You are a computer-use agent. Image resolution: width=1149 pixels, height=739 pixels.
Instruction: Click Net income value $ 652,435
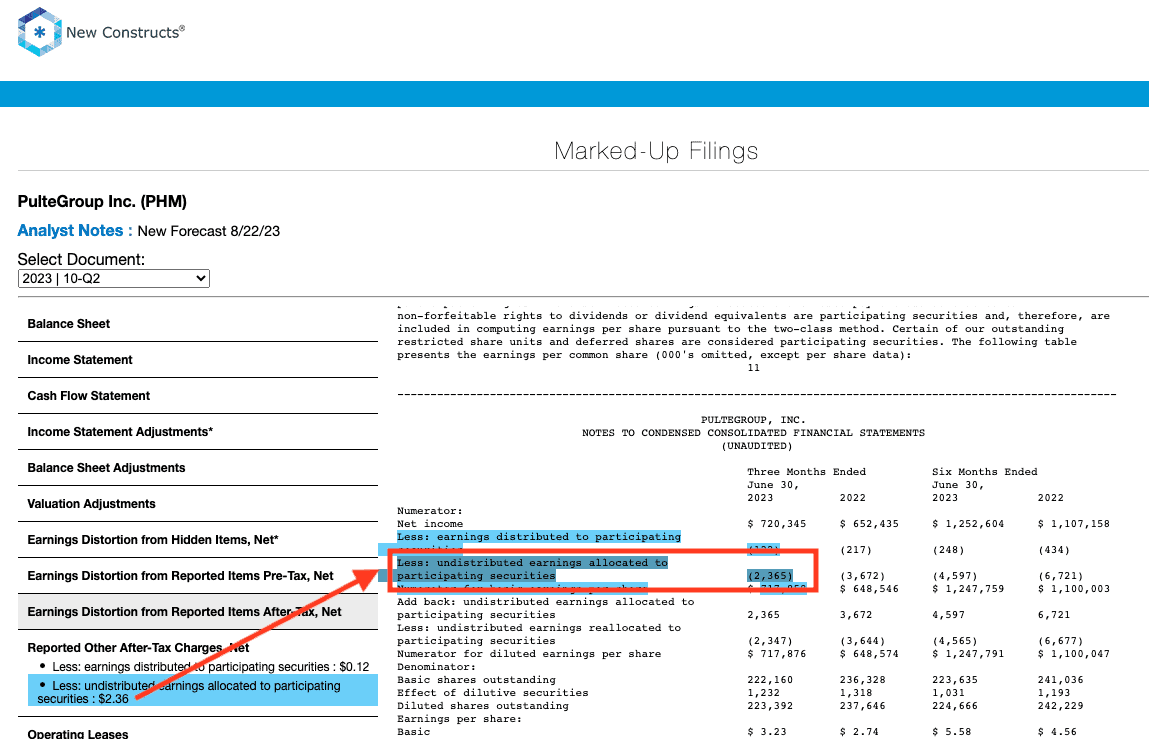tap(869, 524)
